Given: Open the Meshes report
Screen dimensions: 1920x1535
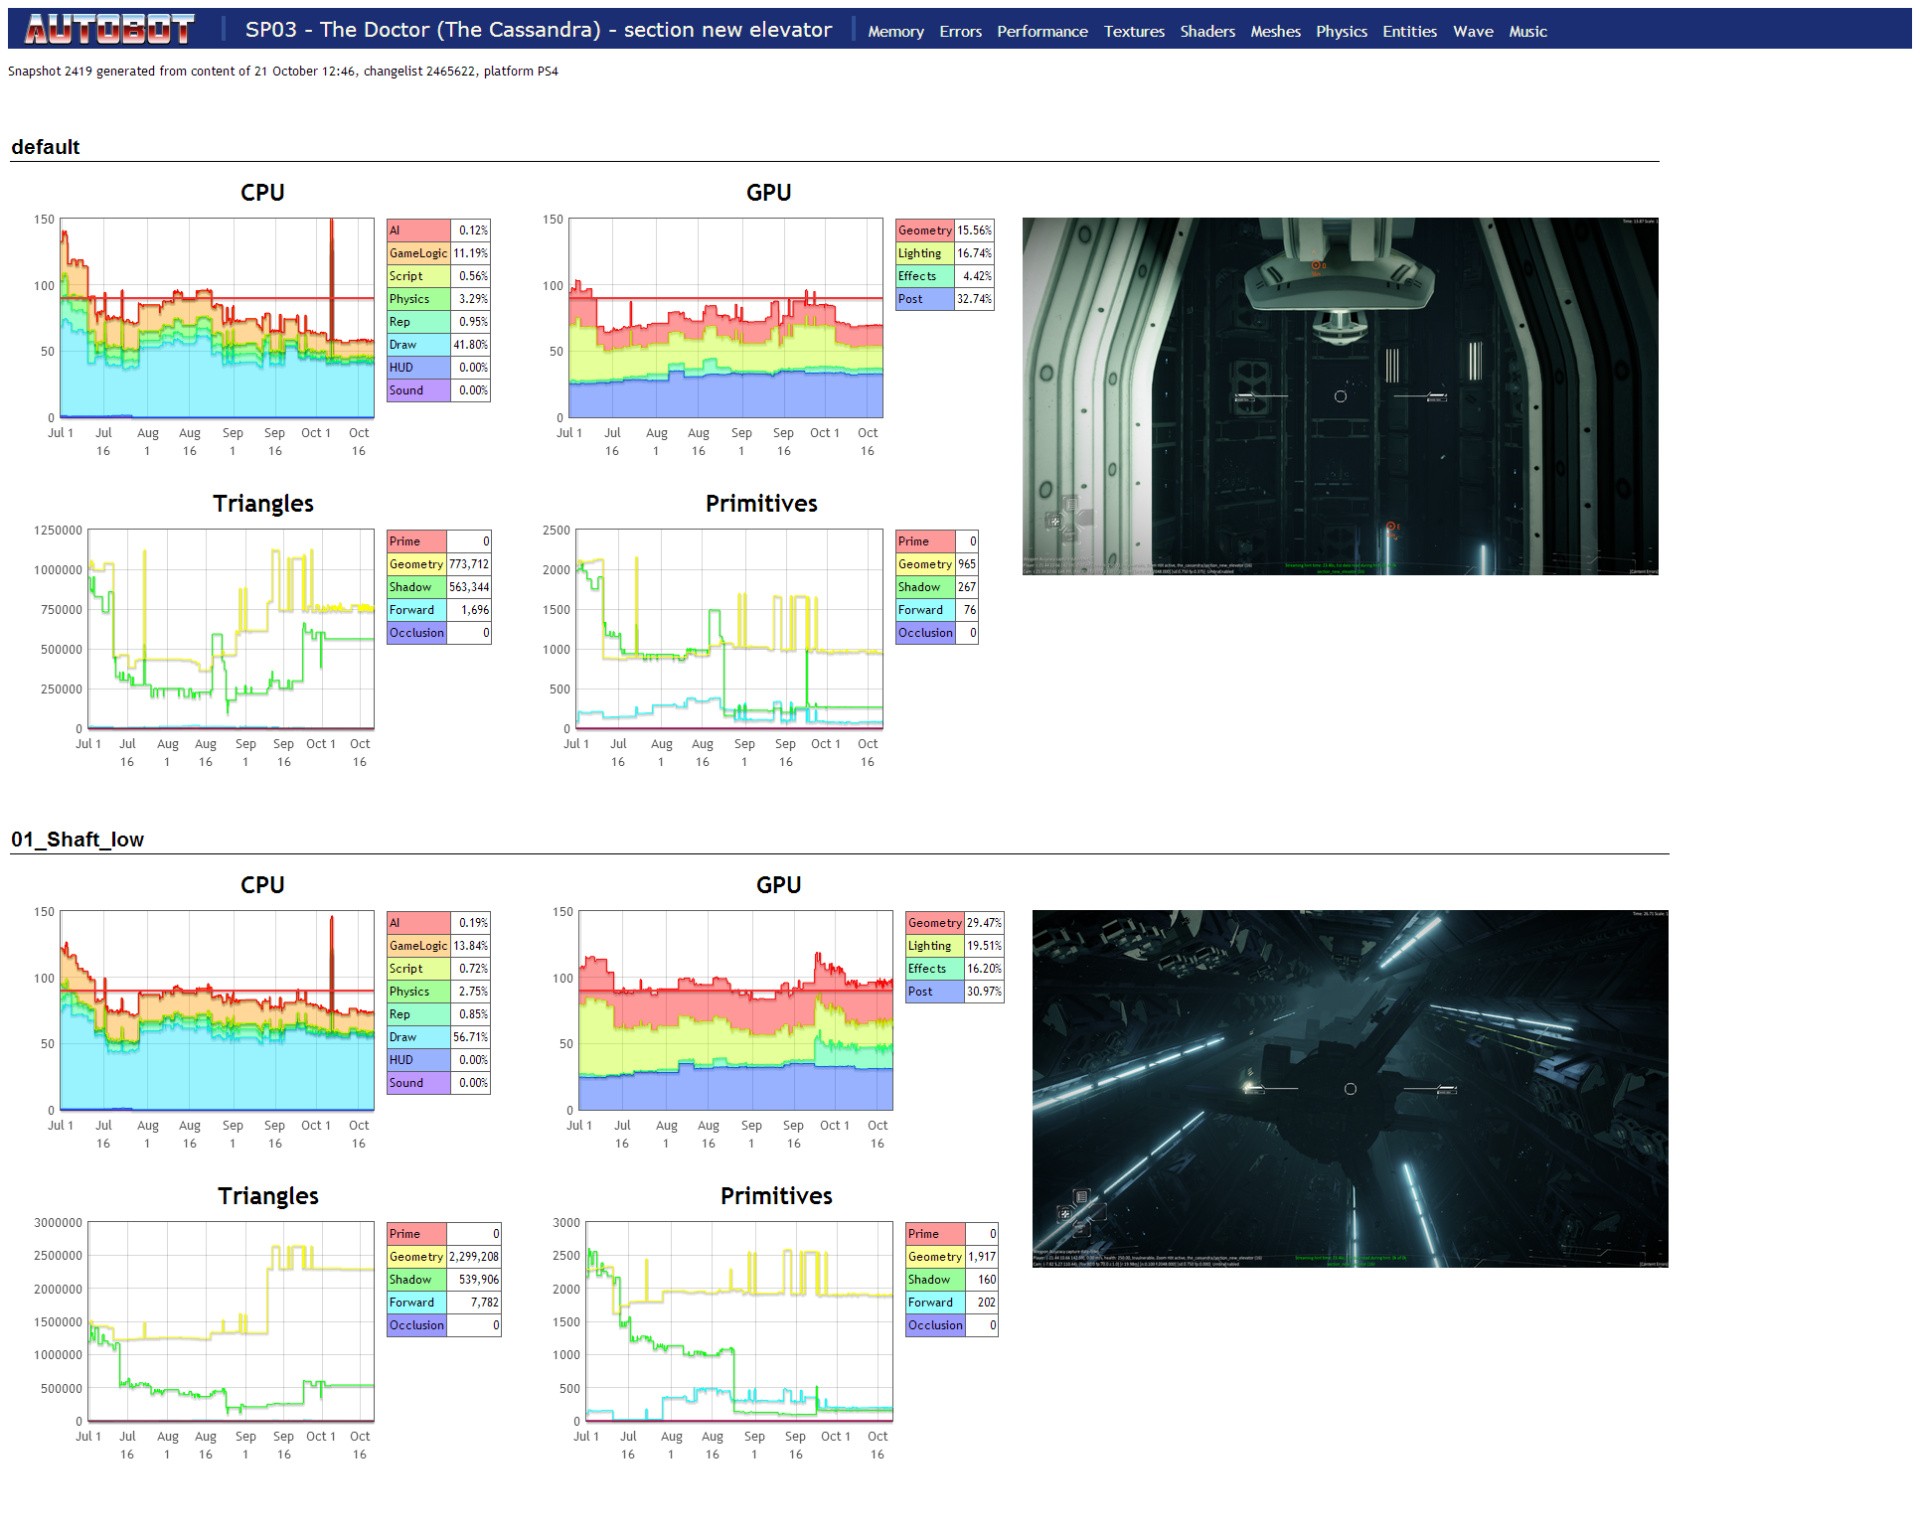Looking at the screenshot, I should pyautogui.click(x=1275, y=32).
